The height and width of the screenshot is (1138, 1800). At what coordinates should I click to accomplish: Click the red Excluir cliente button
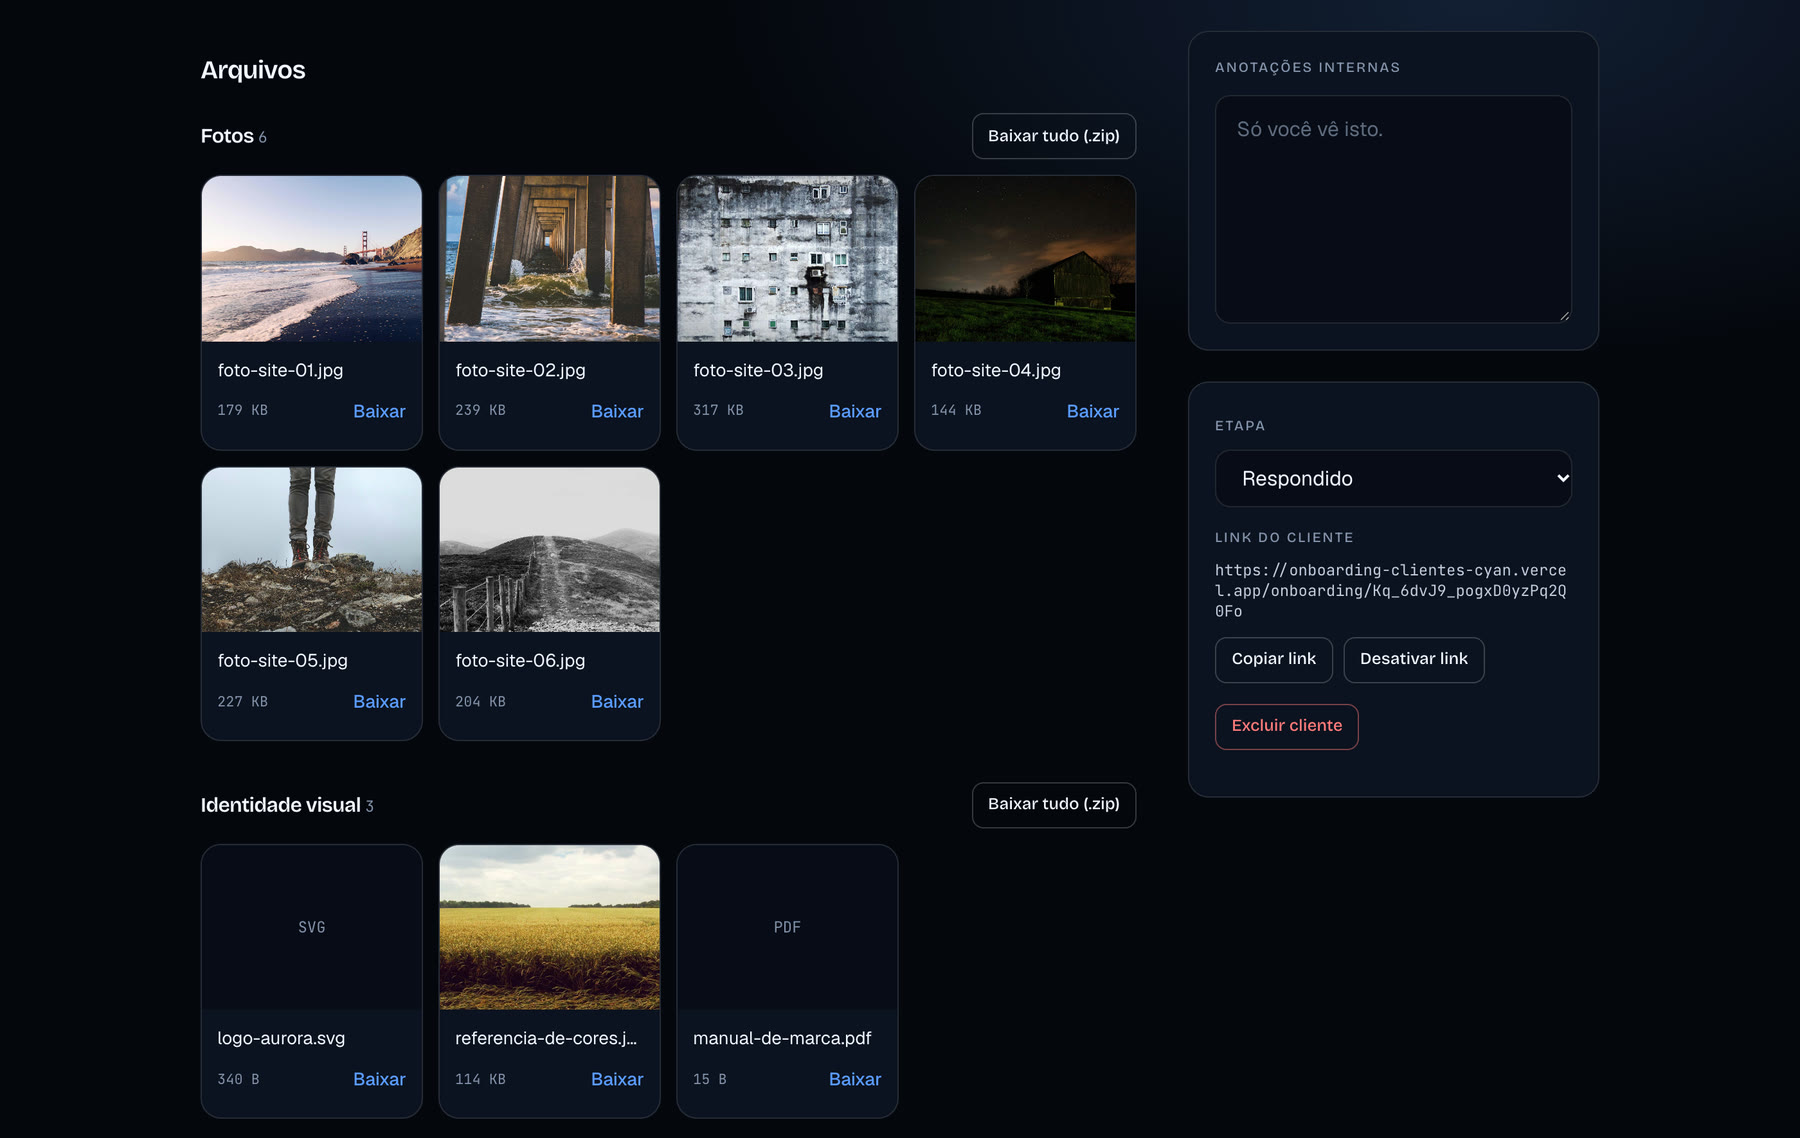coord(1287,727)
